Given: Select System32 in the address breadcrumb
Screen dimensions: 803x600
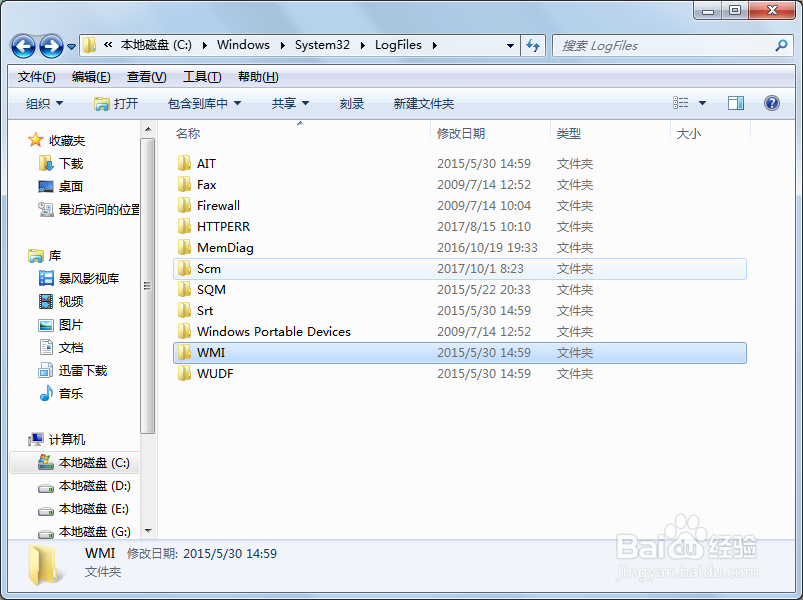Looking at the screenshot, I should (322, 45).
